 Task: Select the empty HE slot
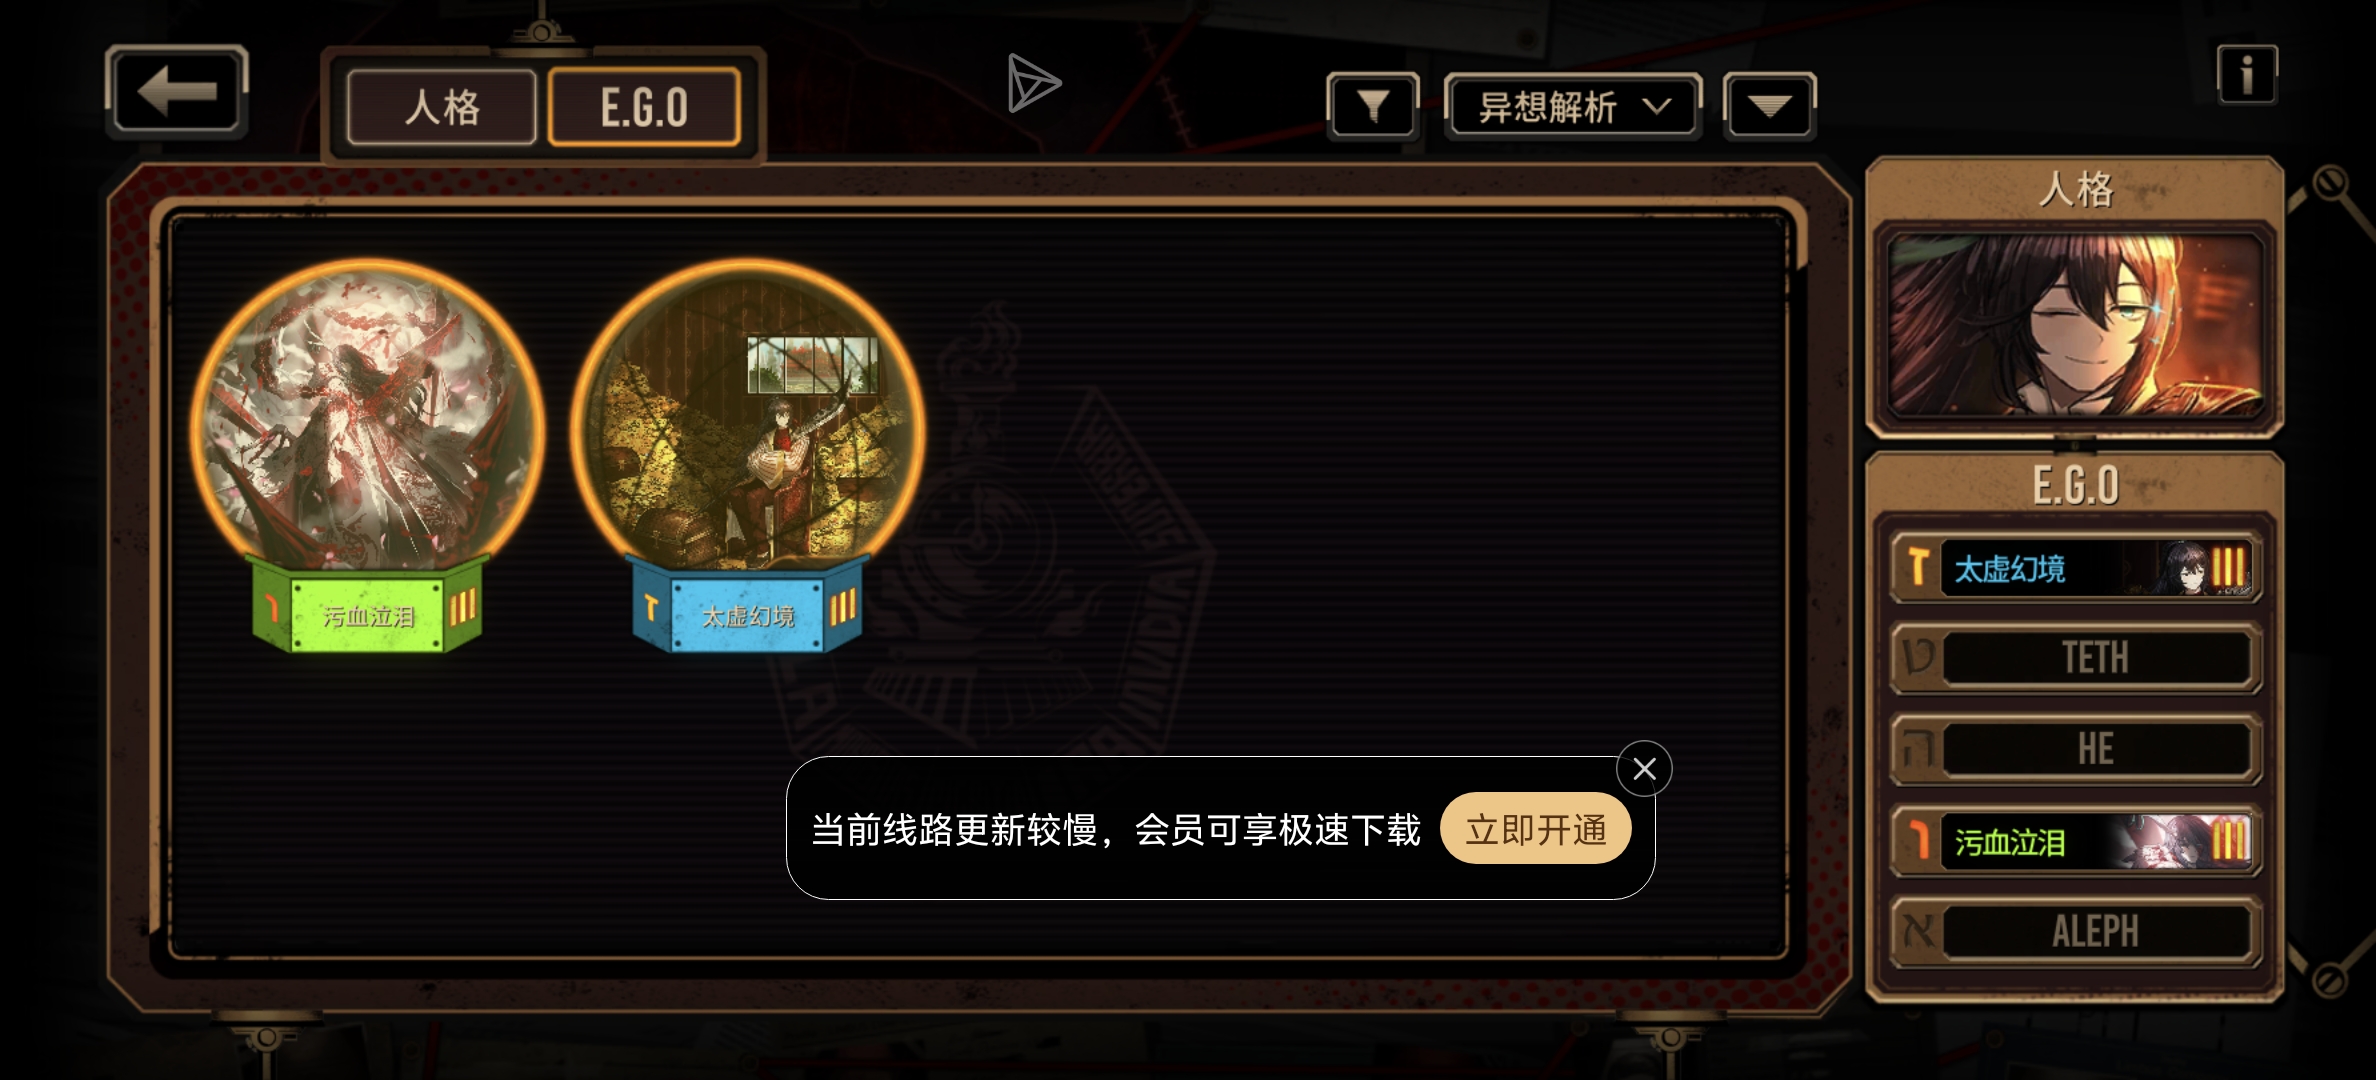point(2075,749)
